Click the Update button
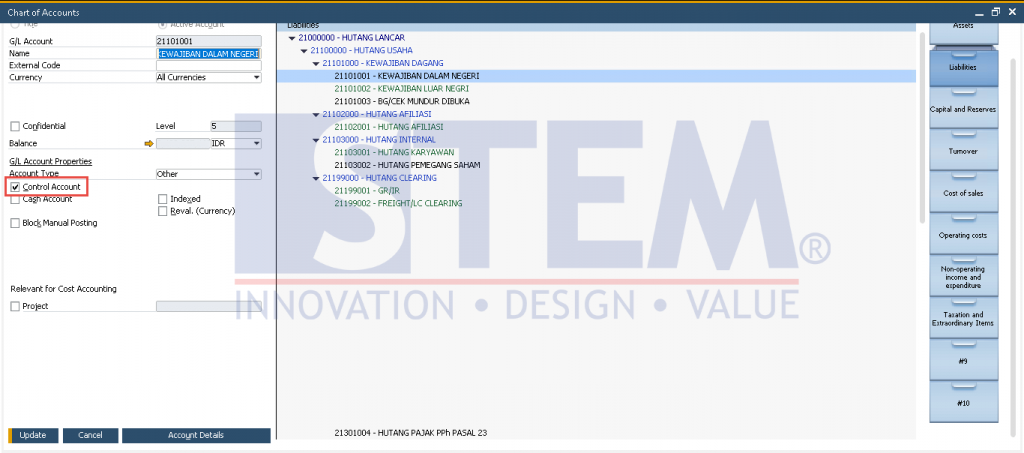The width and height of the screenshot is (1024, 453). pyautogui.click(x=33, y=435)
